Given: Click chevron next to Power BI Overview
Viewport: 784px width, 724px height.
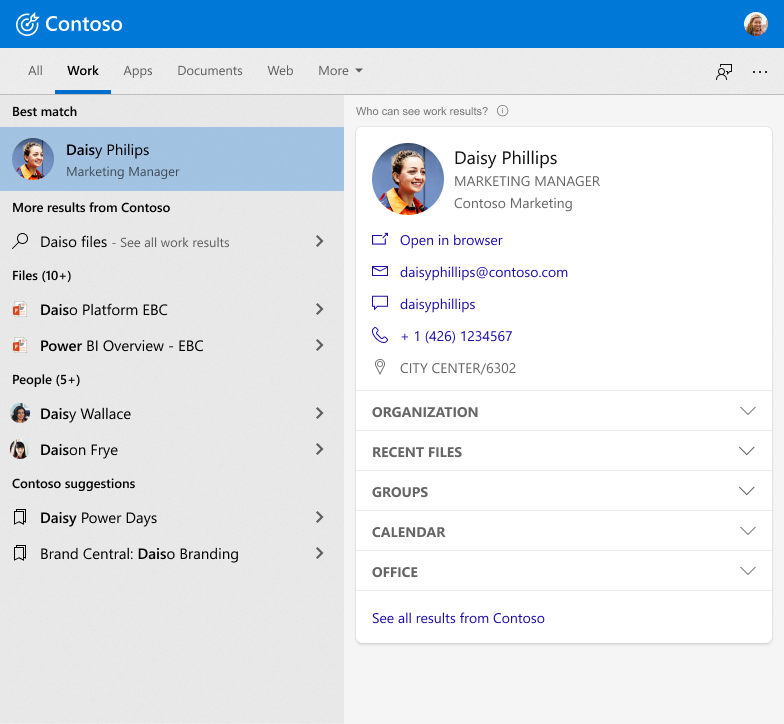Looking at the screenshot, I should [x=320, y=345].
